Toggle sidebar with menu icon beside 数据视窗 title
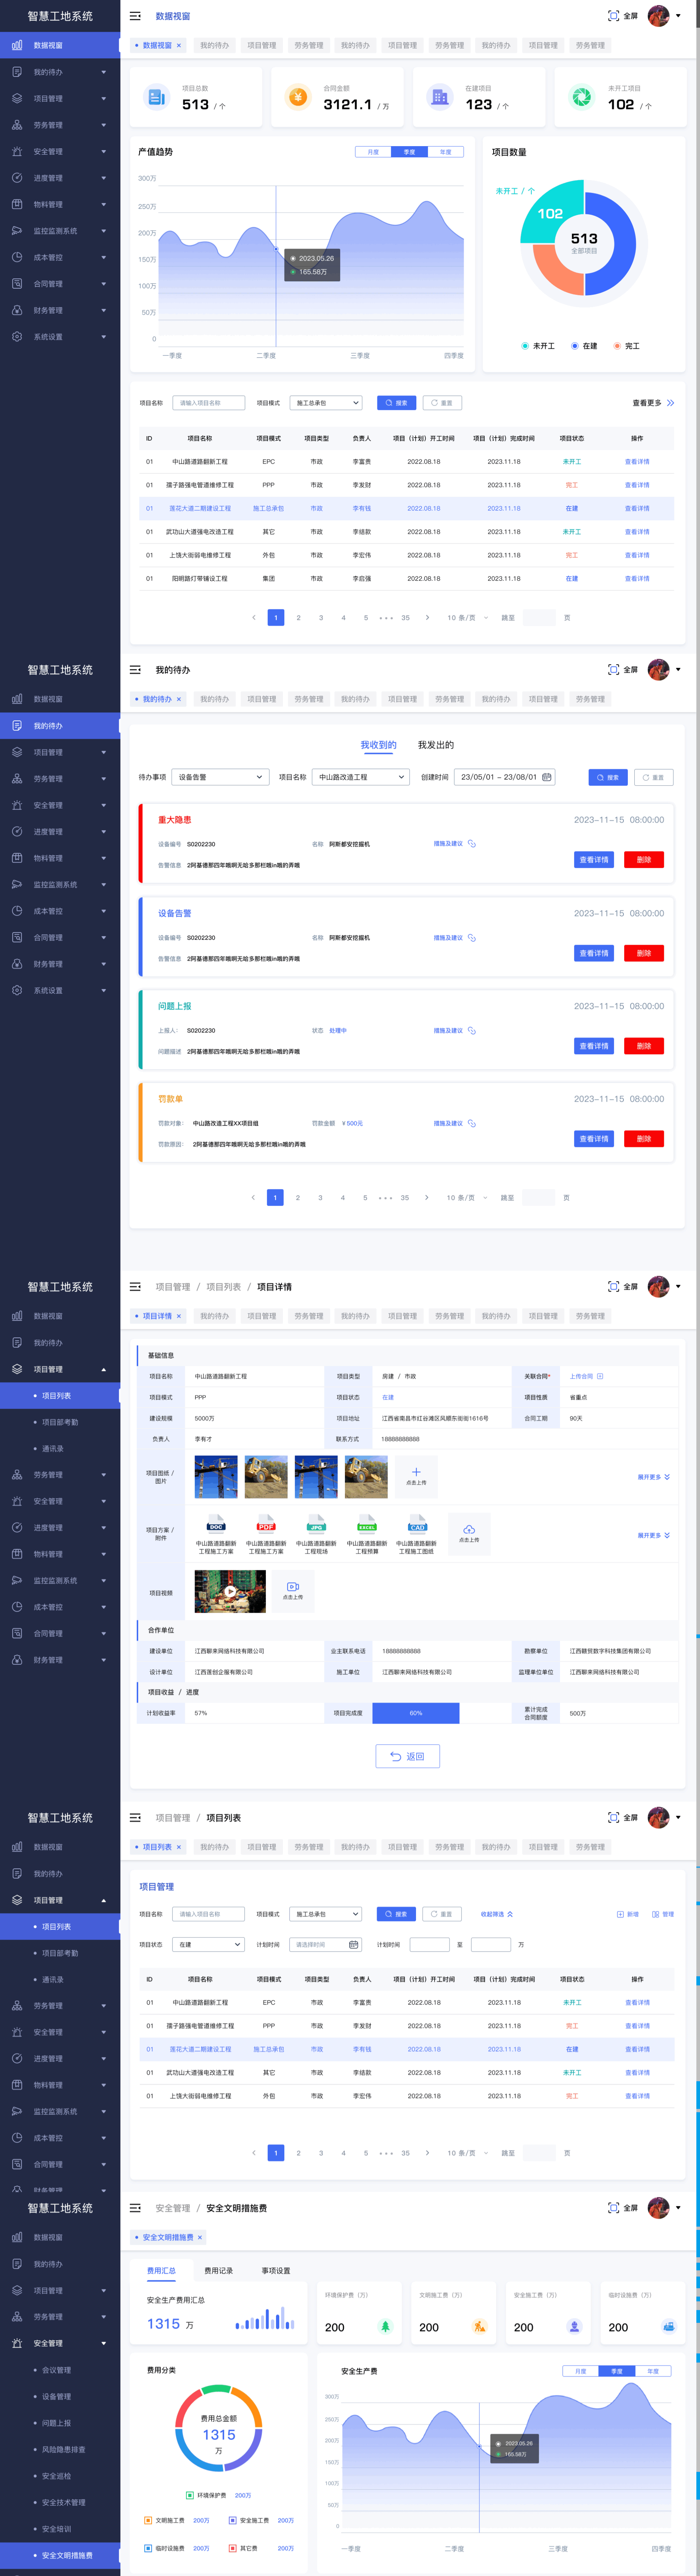Image resolution: width=700 pixels, height=2576 pixels. click(x=135, y=16)
